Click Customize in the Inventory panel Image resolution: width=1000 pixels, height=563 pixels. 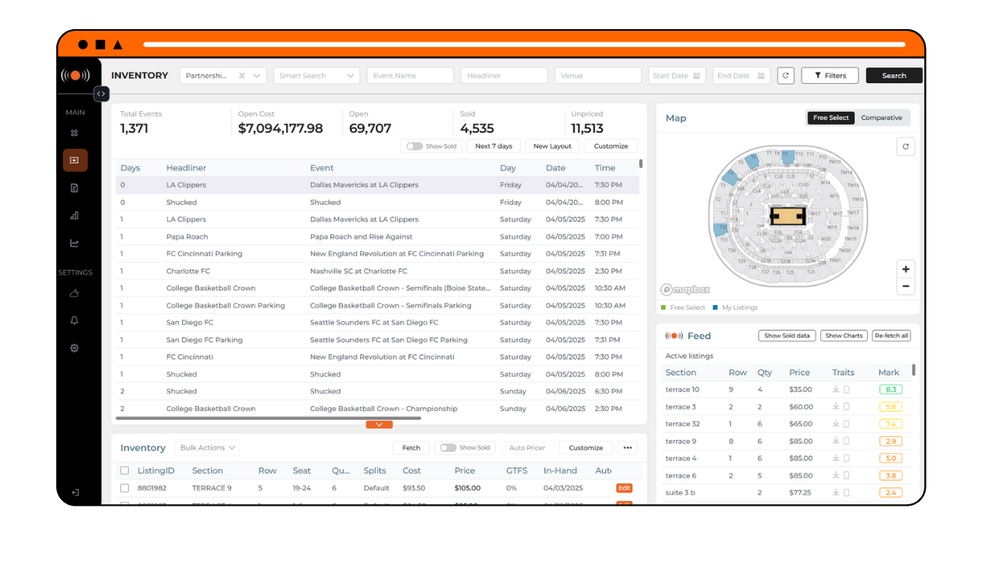(x=585, y=448)
